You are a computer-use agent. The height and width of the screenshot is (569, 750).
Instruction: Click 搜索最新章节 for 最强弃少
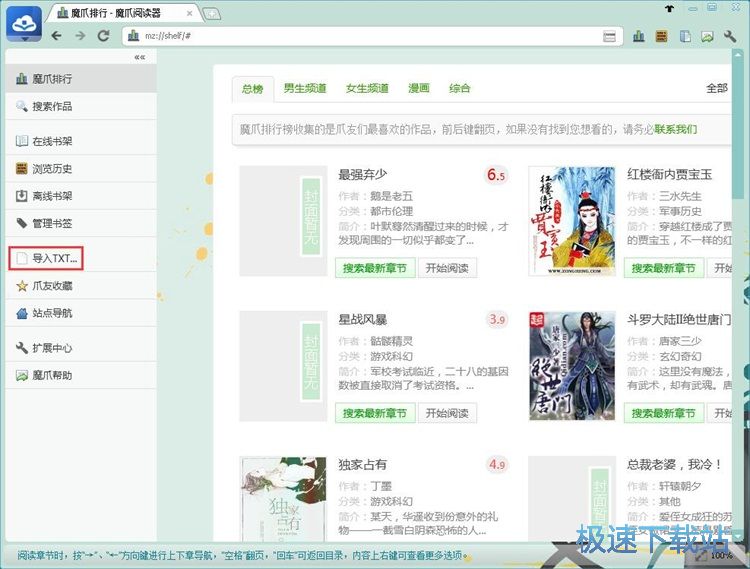[375, 268]
